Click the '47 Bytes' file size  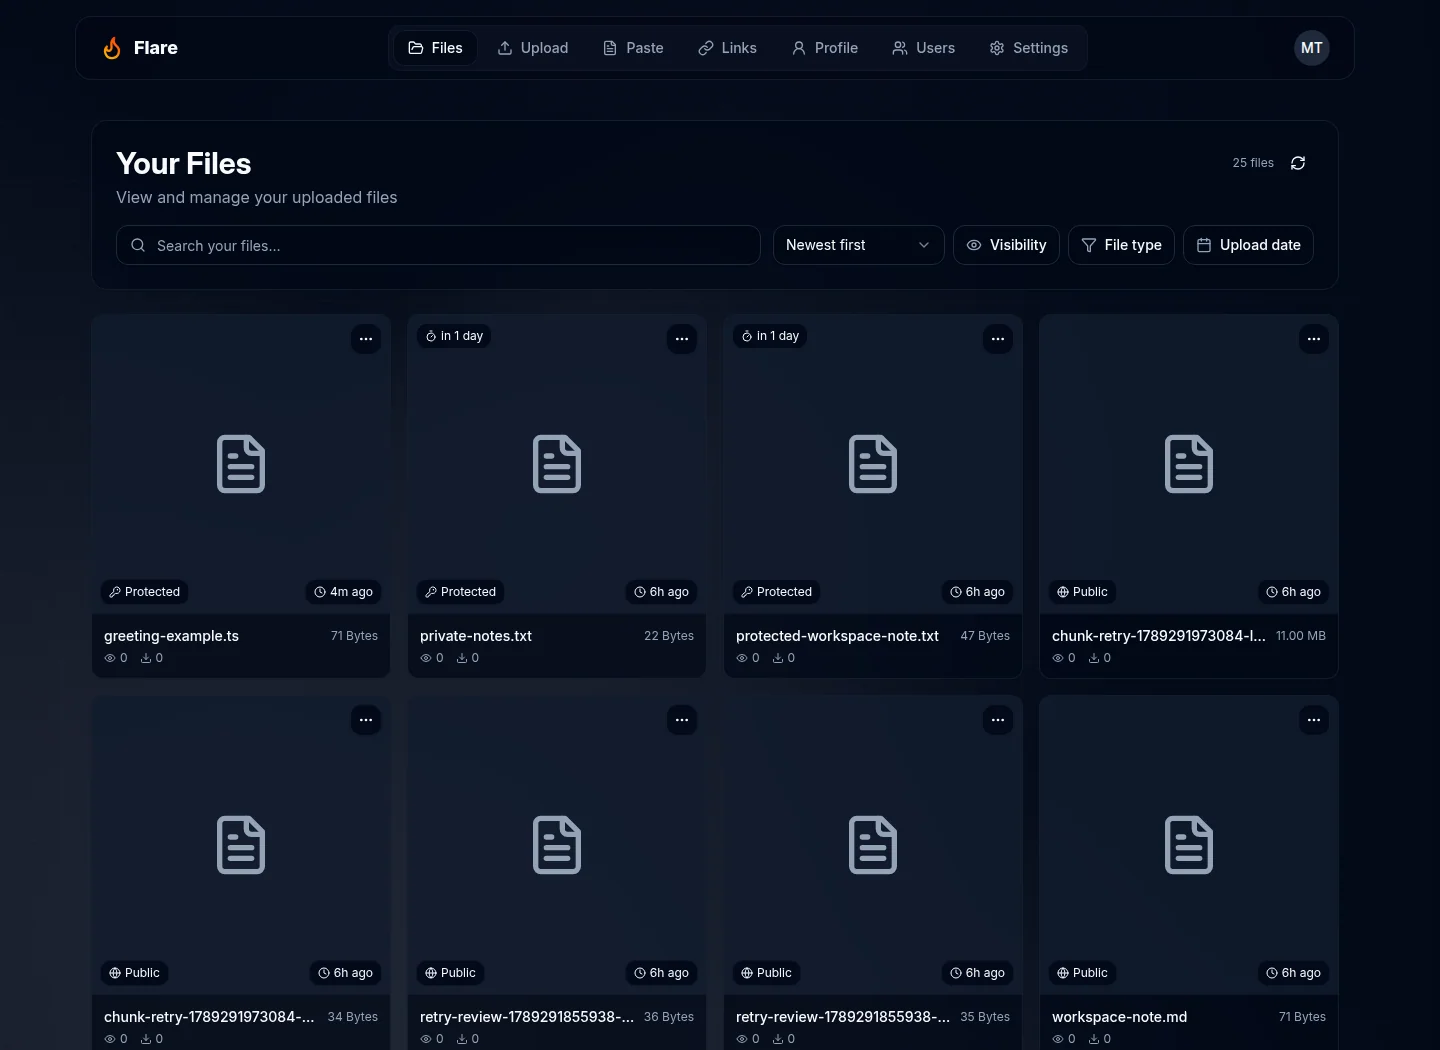click(985, 636)
